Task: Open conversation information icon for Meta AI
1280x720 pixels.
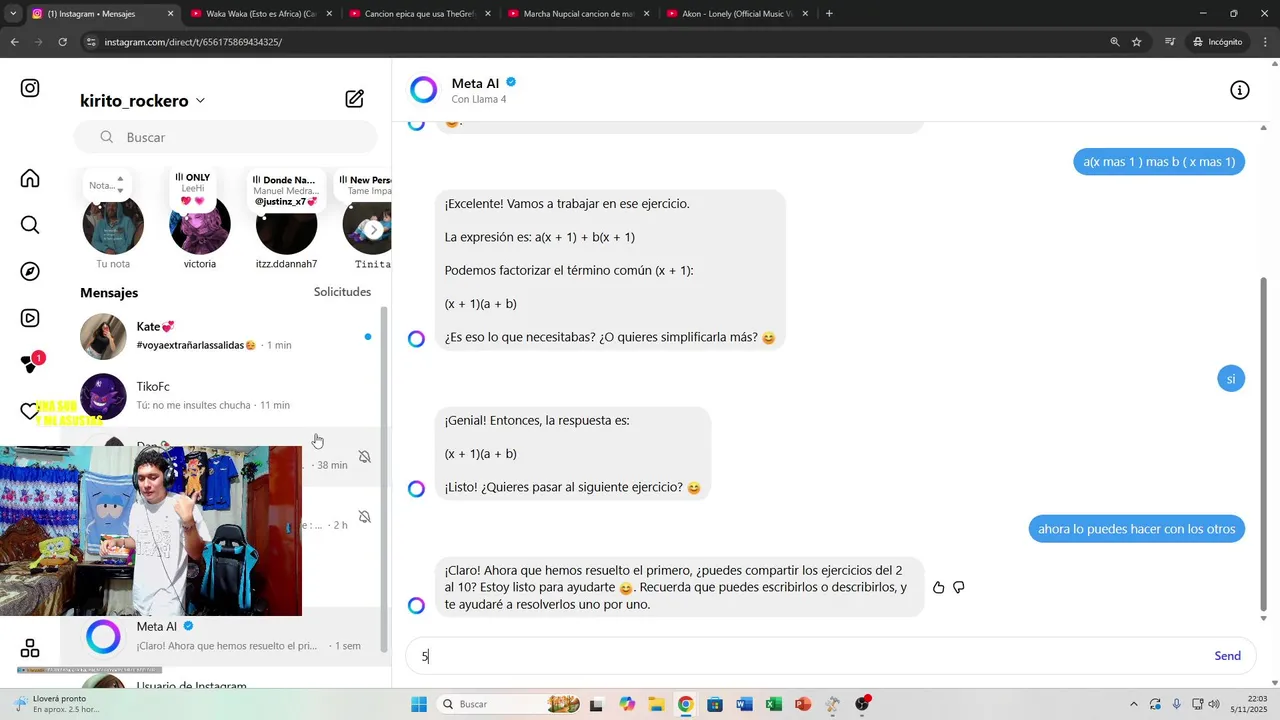Action: point(1239,90)
